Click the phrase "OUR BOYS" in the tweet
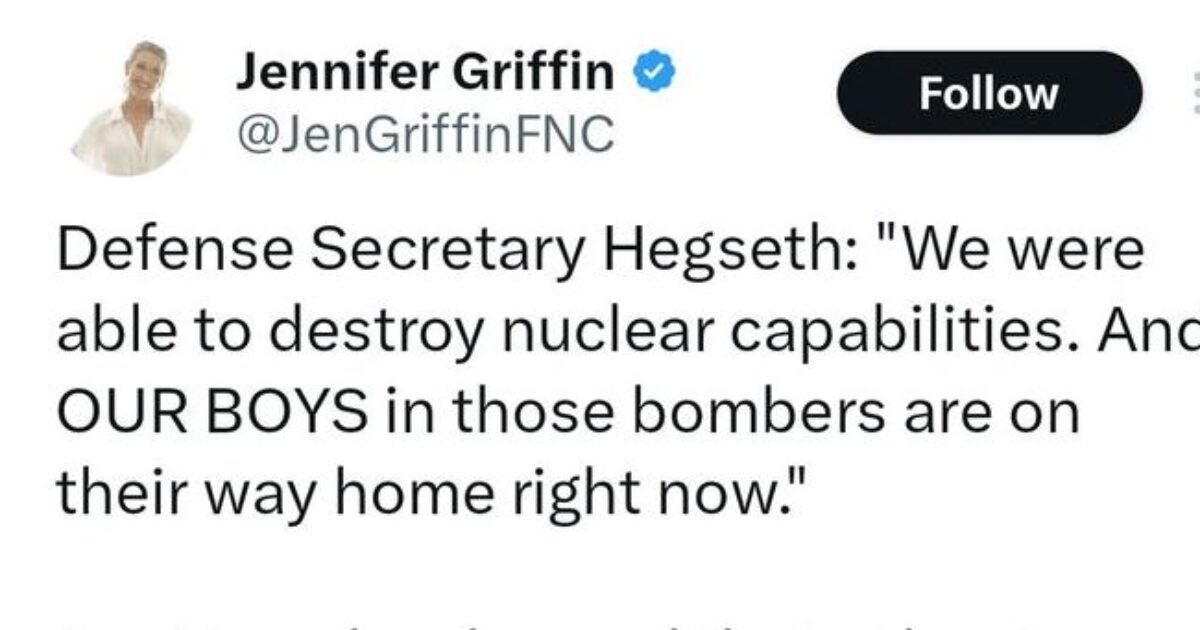The width and height of the screenshot is (1200, 630). pyautogui.click(x=211, y=413)
